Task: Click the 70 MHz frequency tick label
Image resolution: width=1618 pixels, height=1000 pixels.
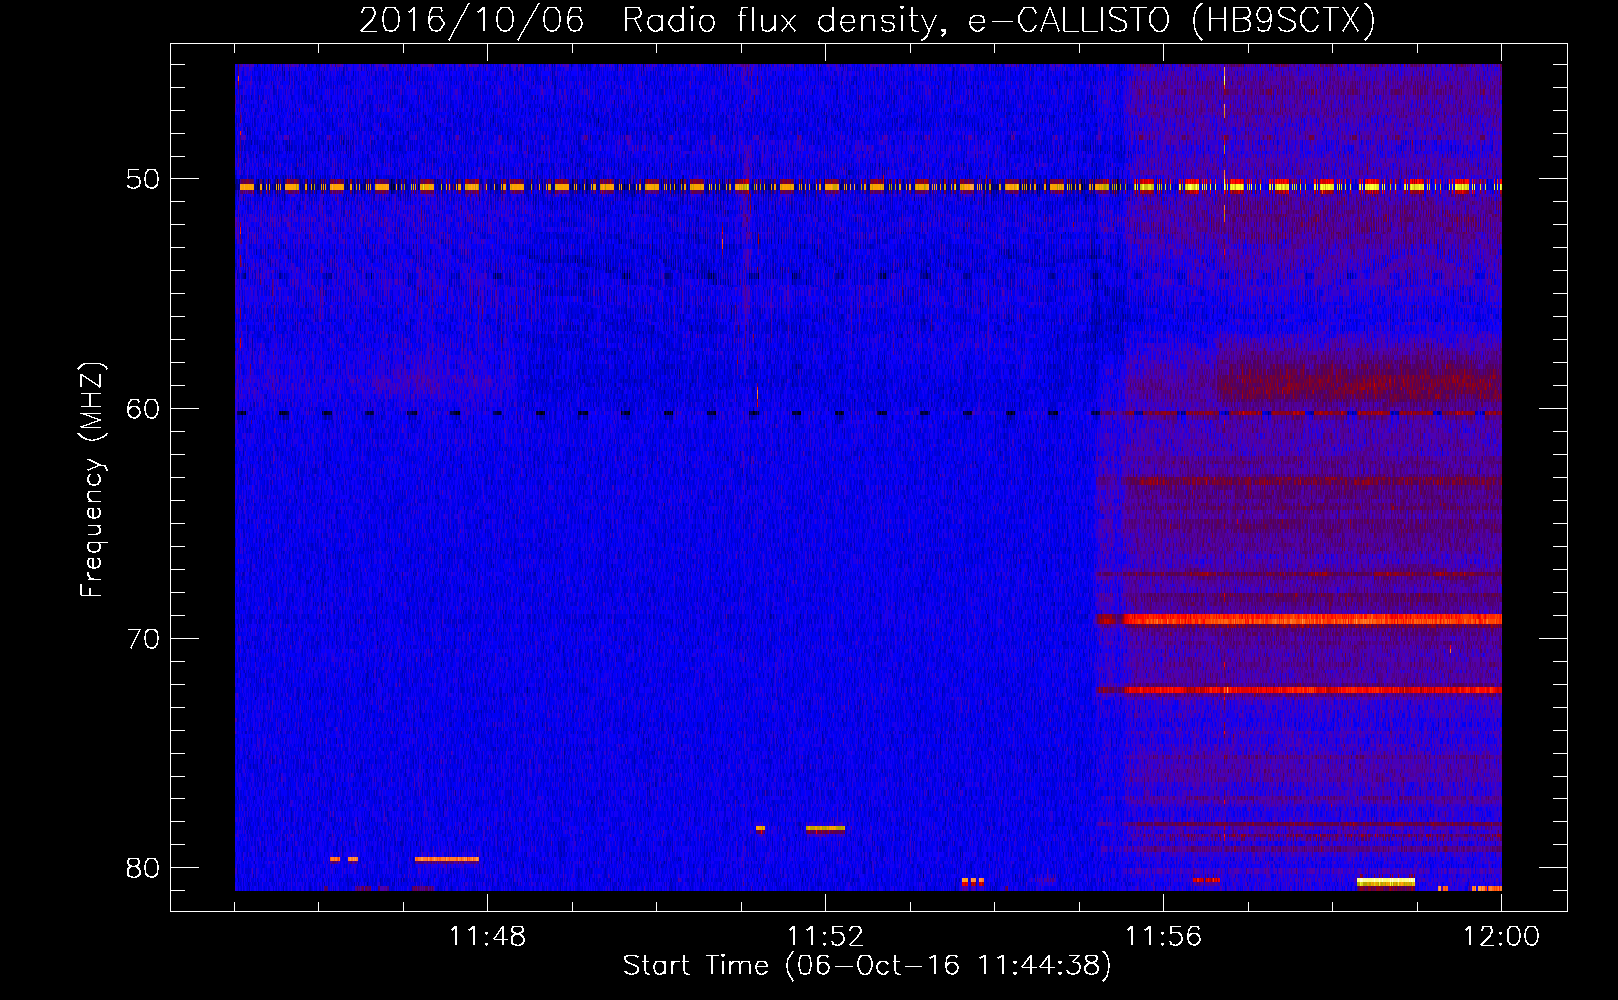Action: pos(143,639)
